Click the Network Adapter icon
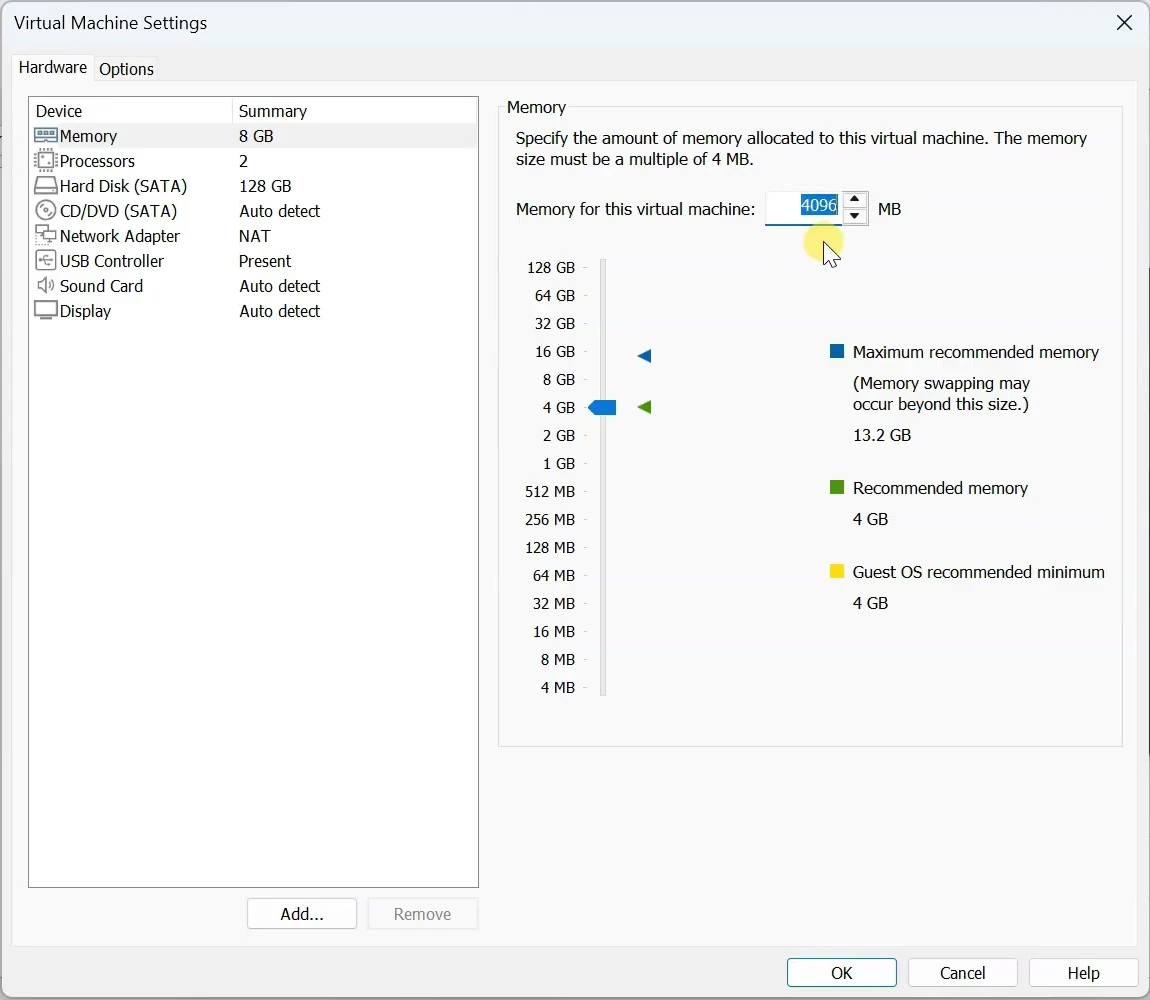This screenshot has height=1000, width=1150. (x=45, y=236)
